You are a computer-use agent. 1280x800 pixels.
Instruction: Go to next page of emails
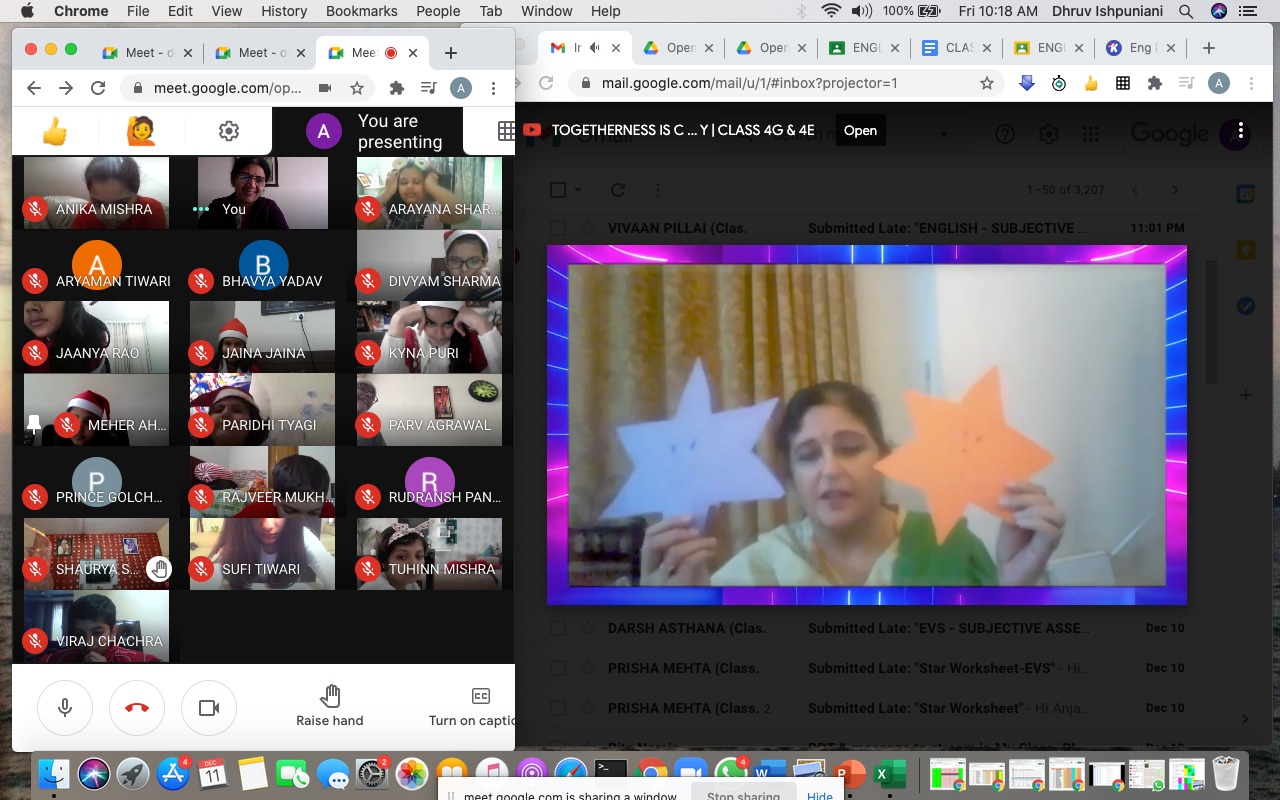pyautogui.click(x=1174, y=190)
